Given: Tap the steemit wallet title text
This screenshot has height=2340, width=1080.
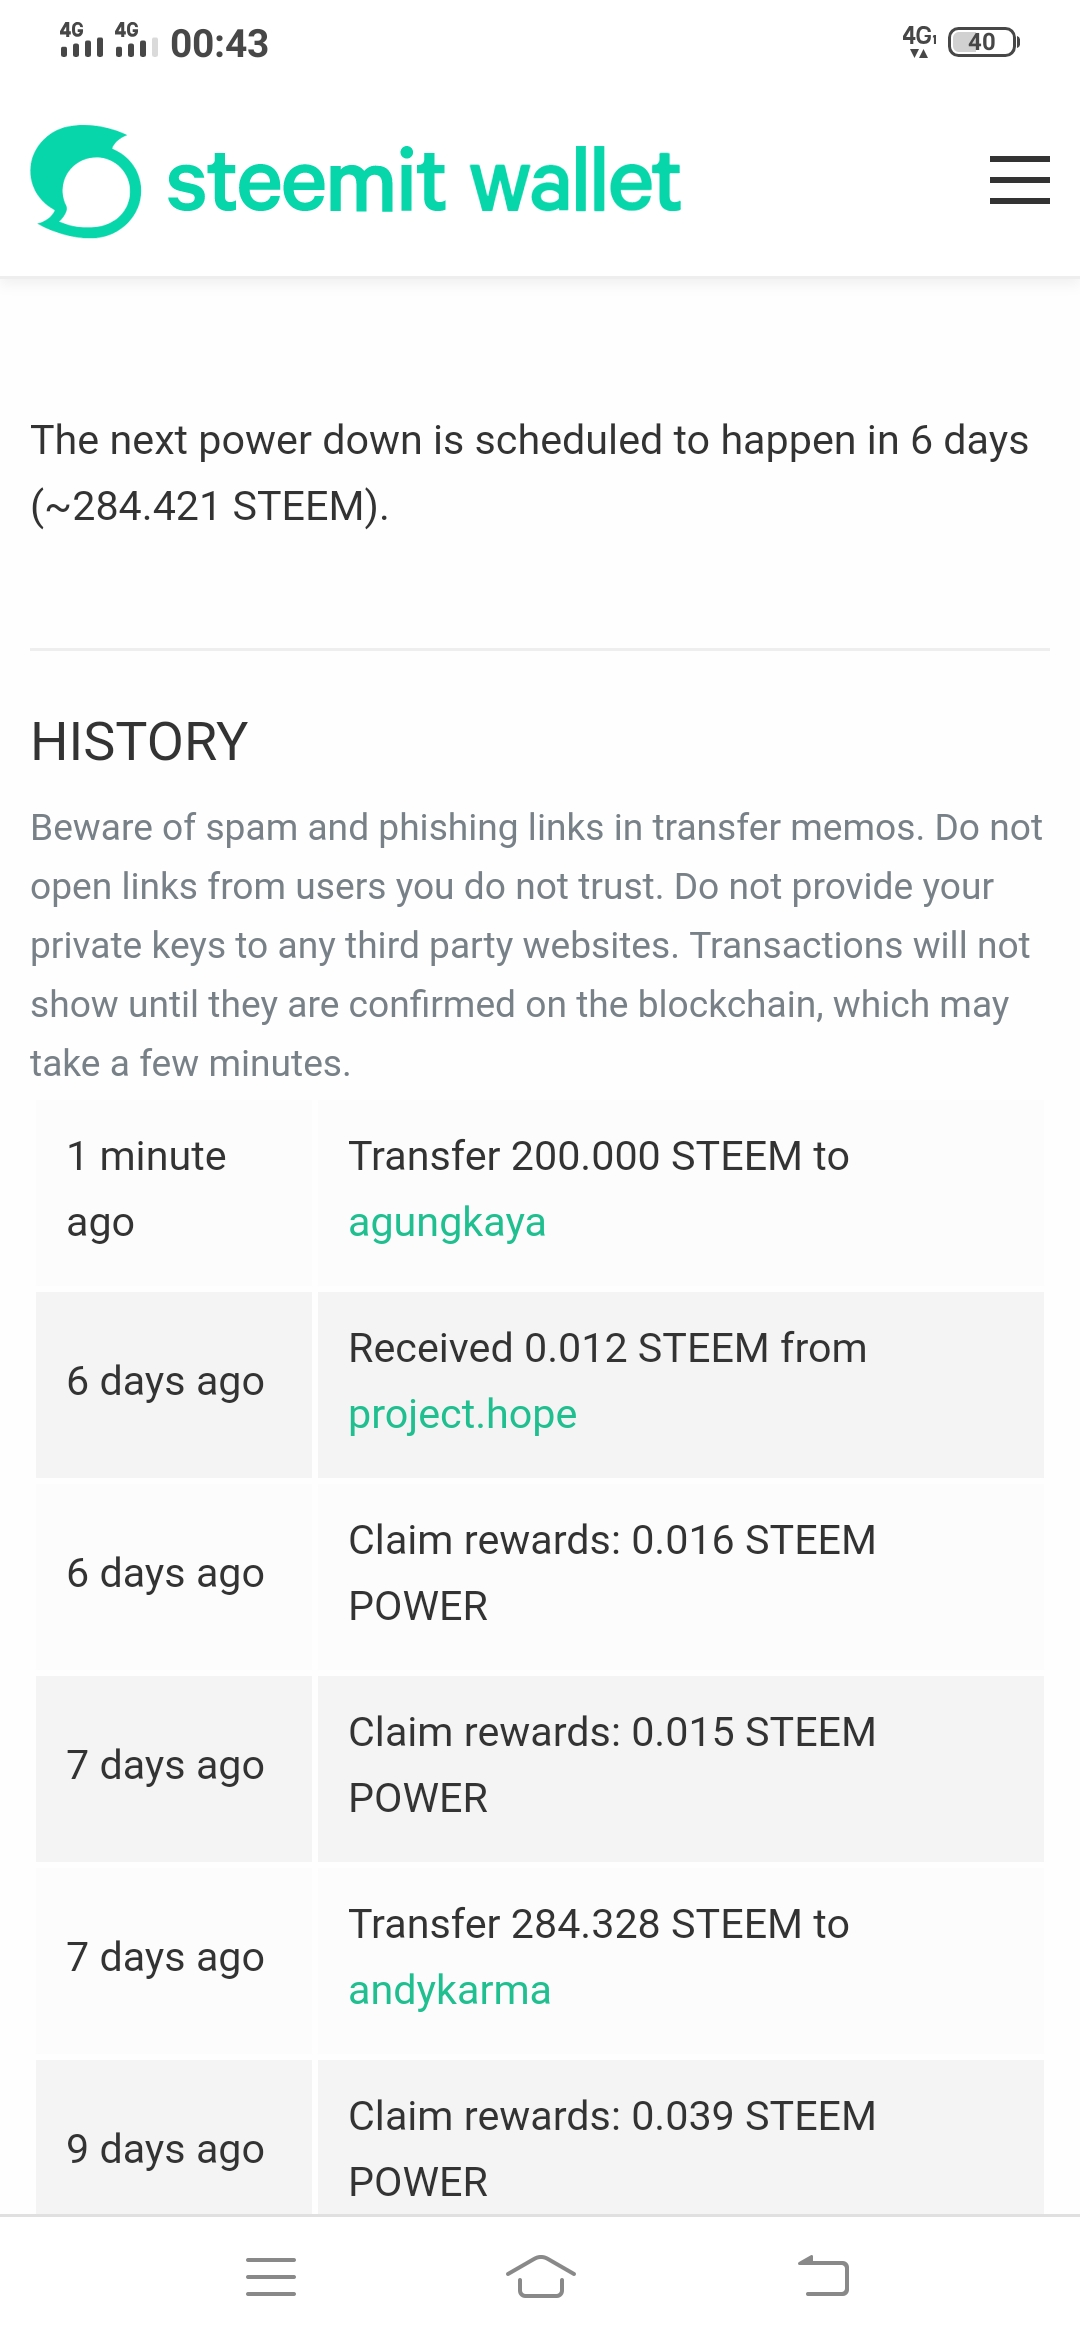Looking at the screenshot, I should 423,181.
